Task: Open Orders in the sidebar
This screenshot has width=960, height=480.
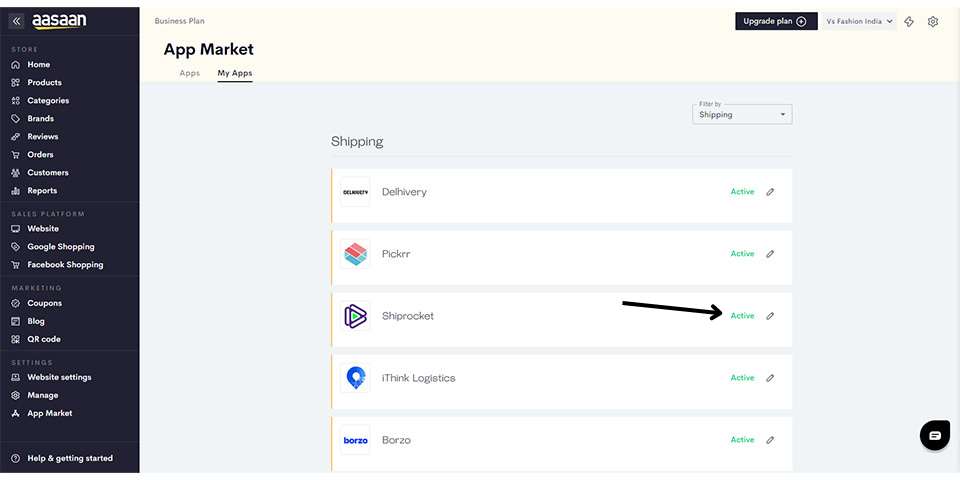Action: point(40,155)
